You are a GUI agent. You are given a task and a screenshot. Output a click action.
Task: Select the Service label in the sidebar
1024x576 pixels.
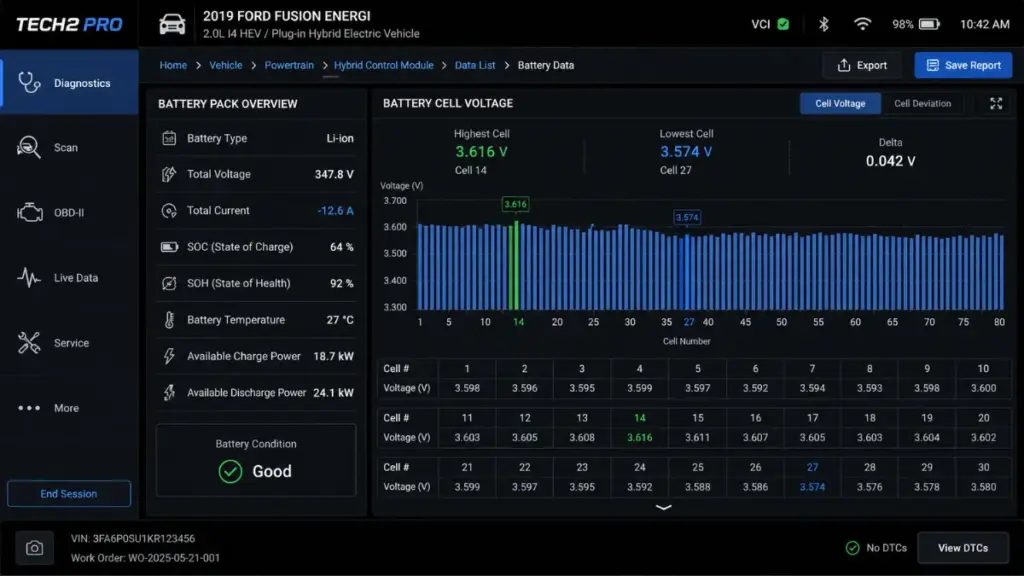tap(71, 343)
